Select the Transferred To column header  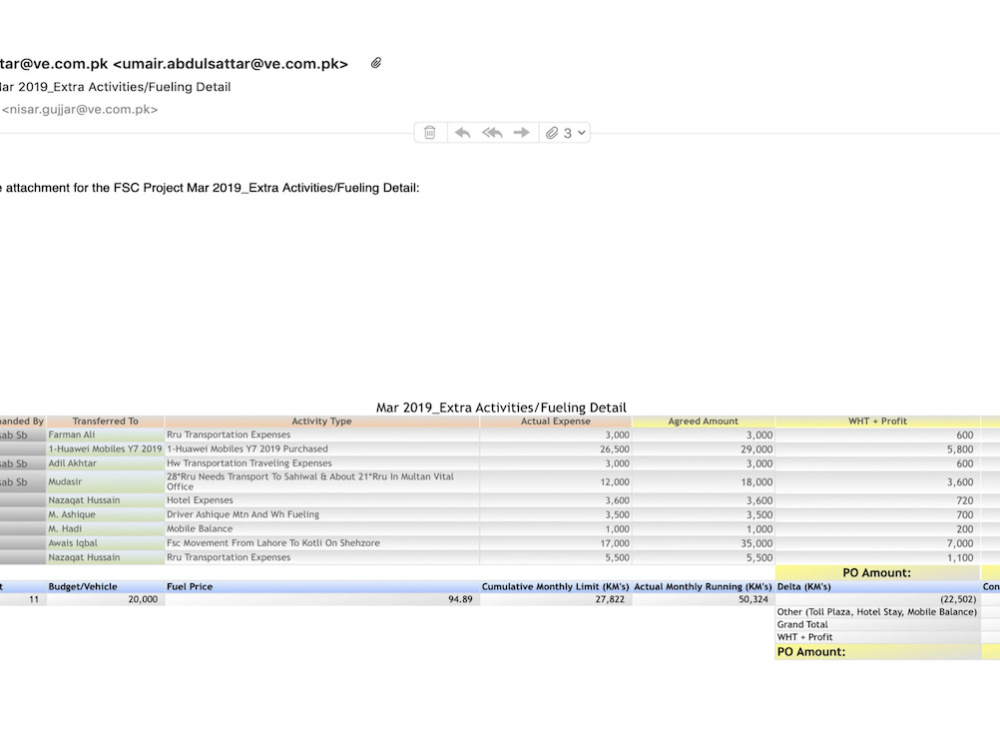point(104,420)
